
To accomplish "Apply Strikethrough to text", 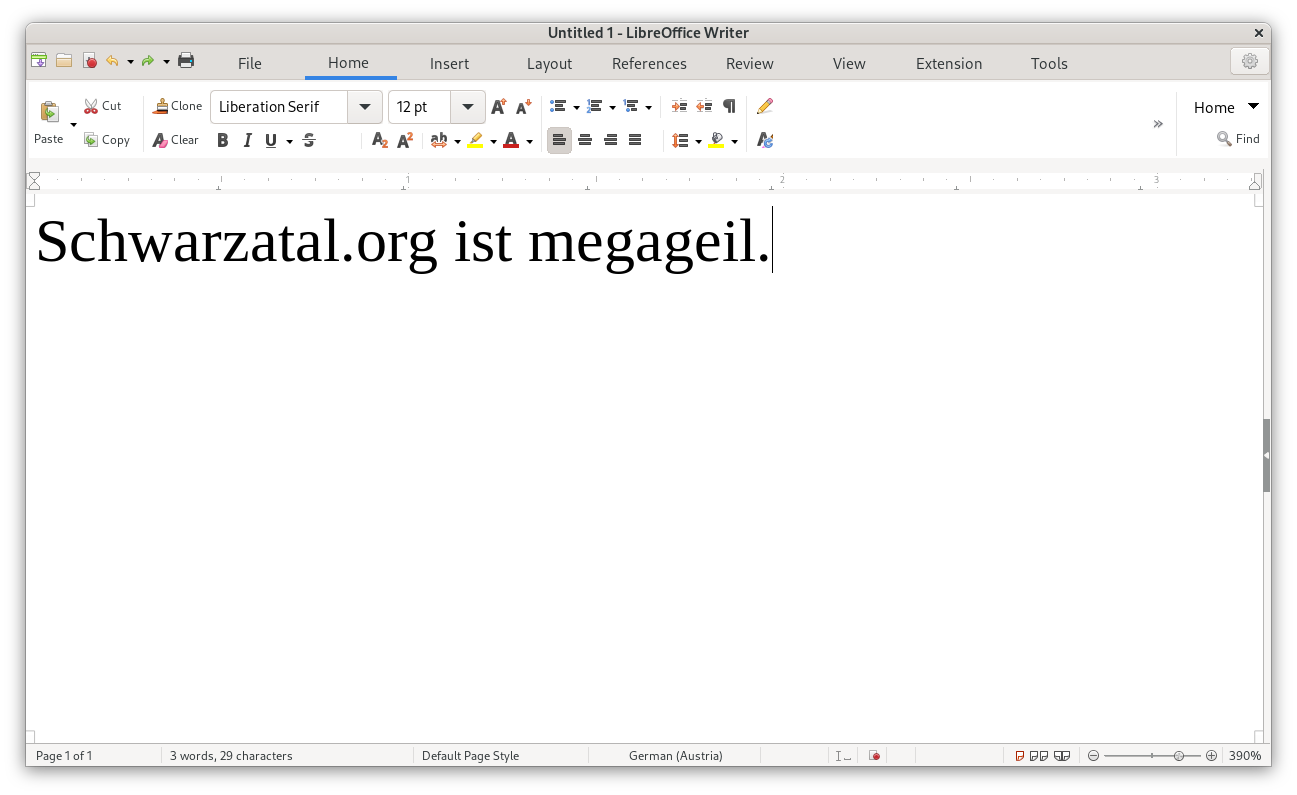I will [x=309, y=141].
